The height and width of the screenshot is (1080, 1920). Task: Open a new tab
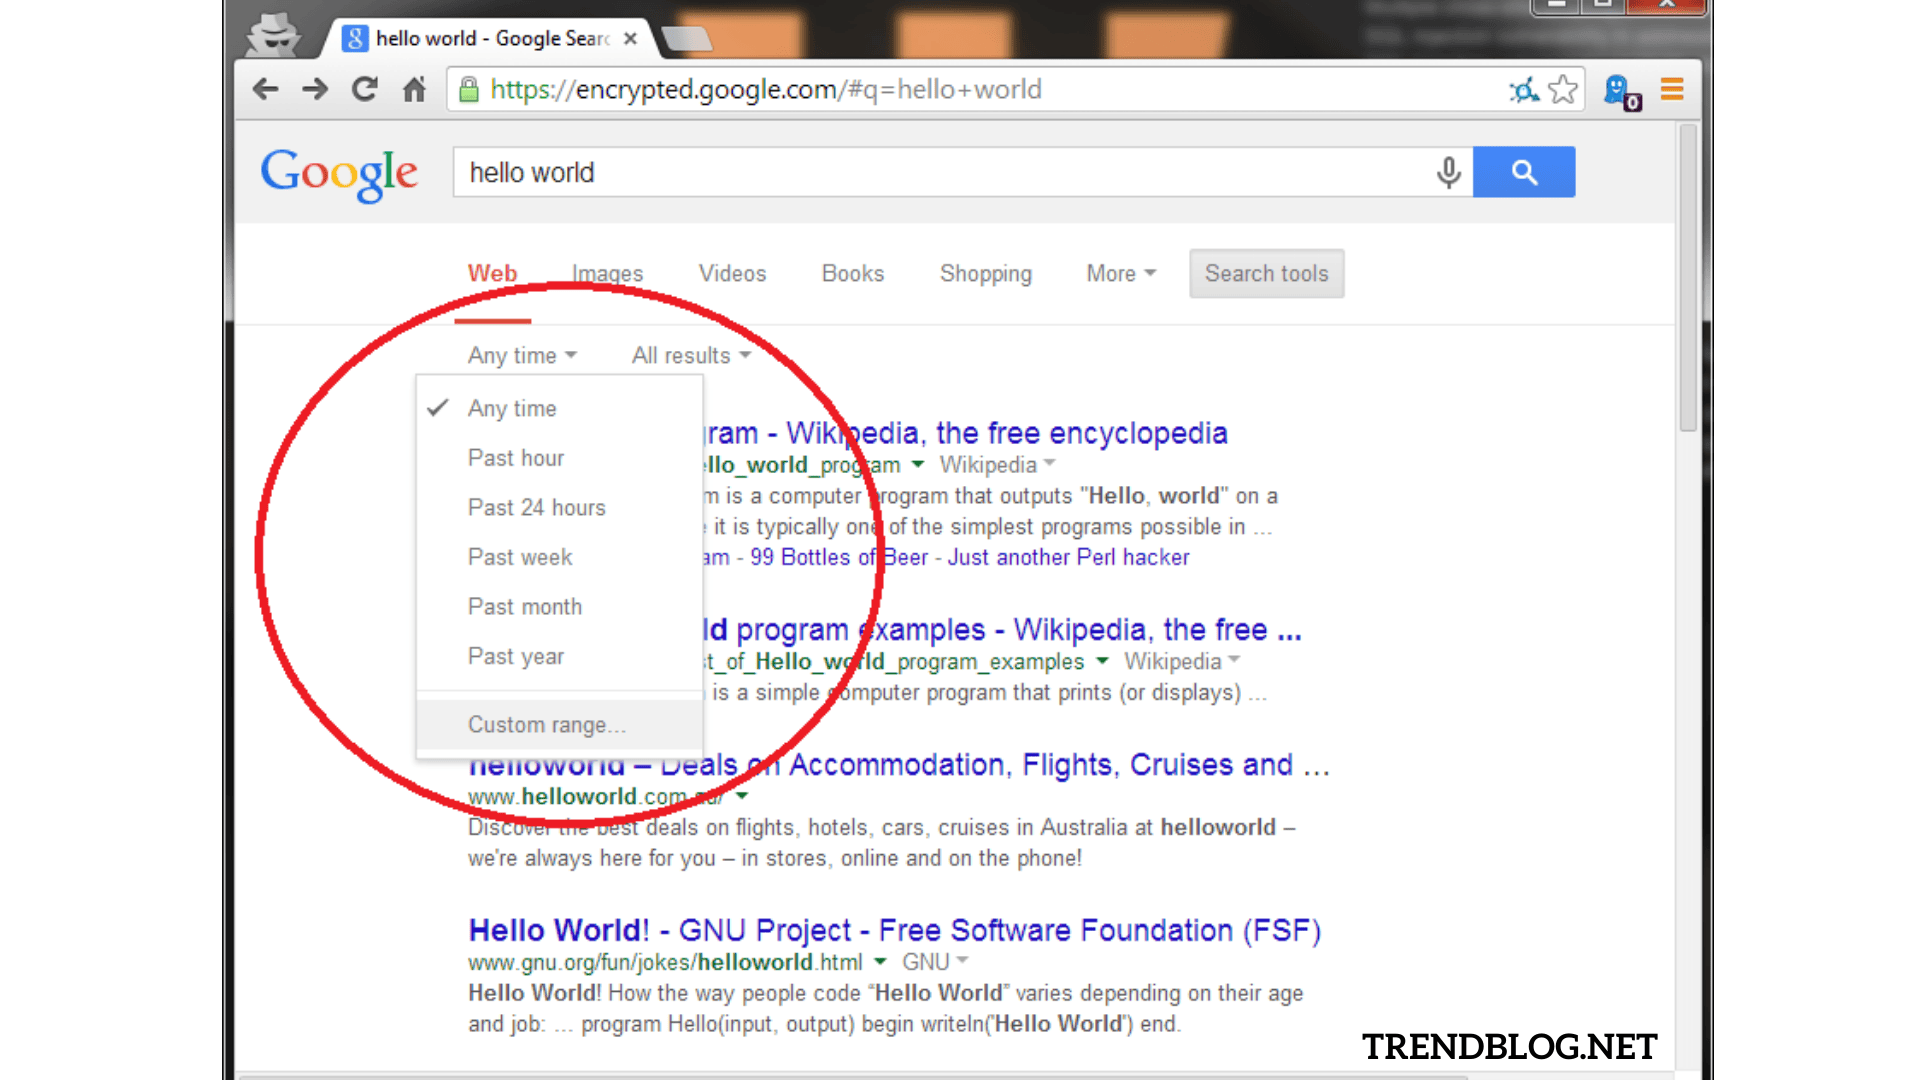coord(687,39)
